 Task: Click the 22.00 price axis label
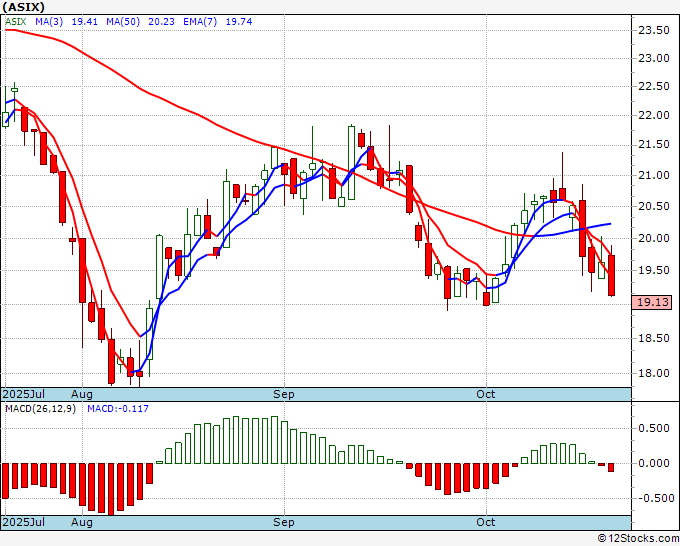click(x=654, y=115)
